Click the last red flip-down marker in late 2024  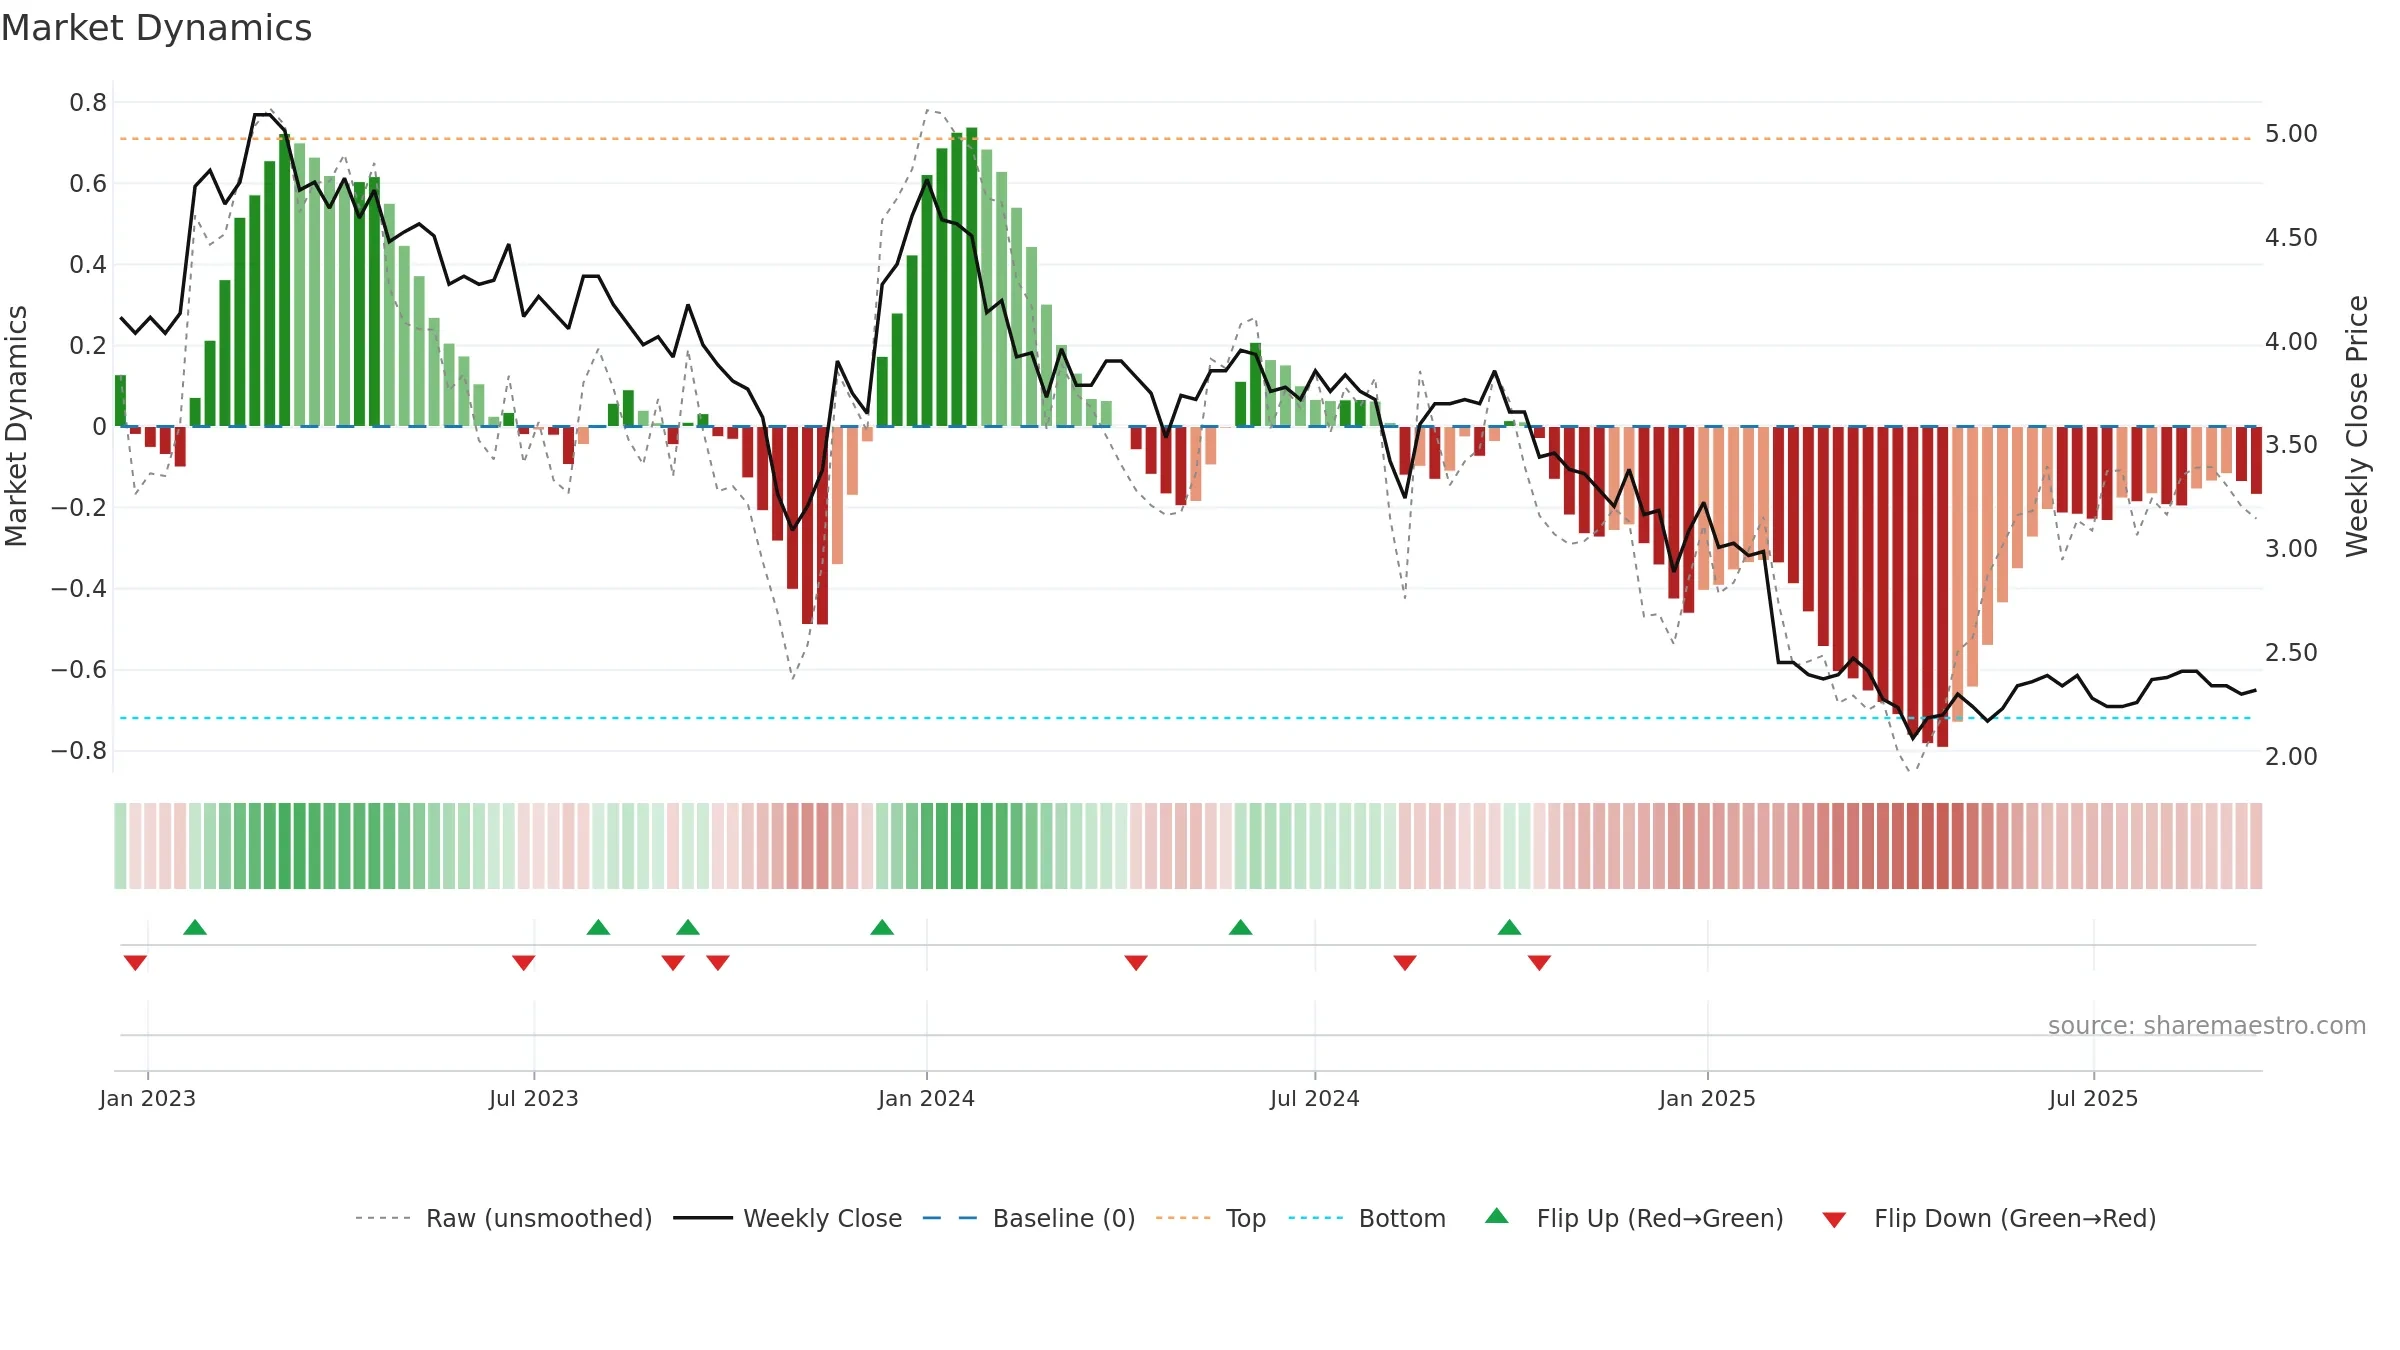tap(1539, 963)
